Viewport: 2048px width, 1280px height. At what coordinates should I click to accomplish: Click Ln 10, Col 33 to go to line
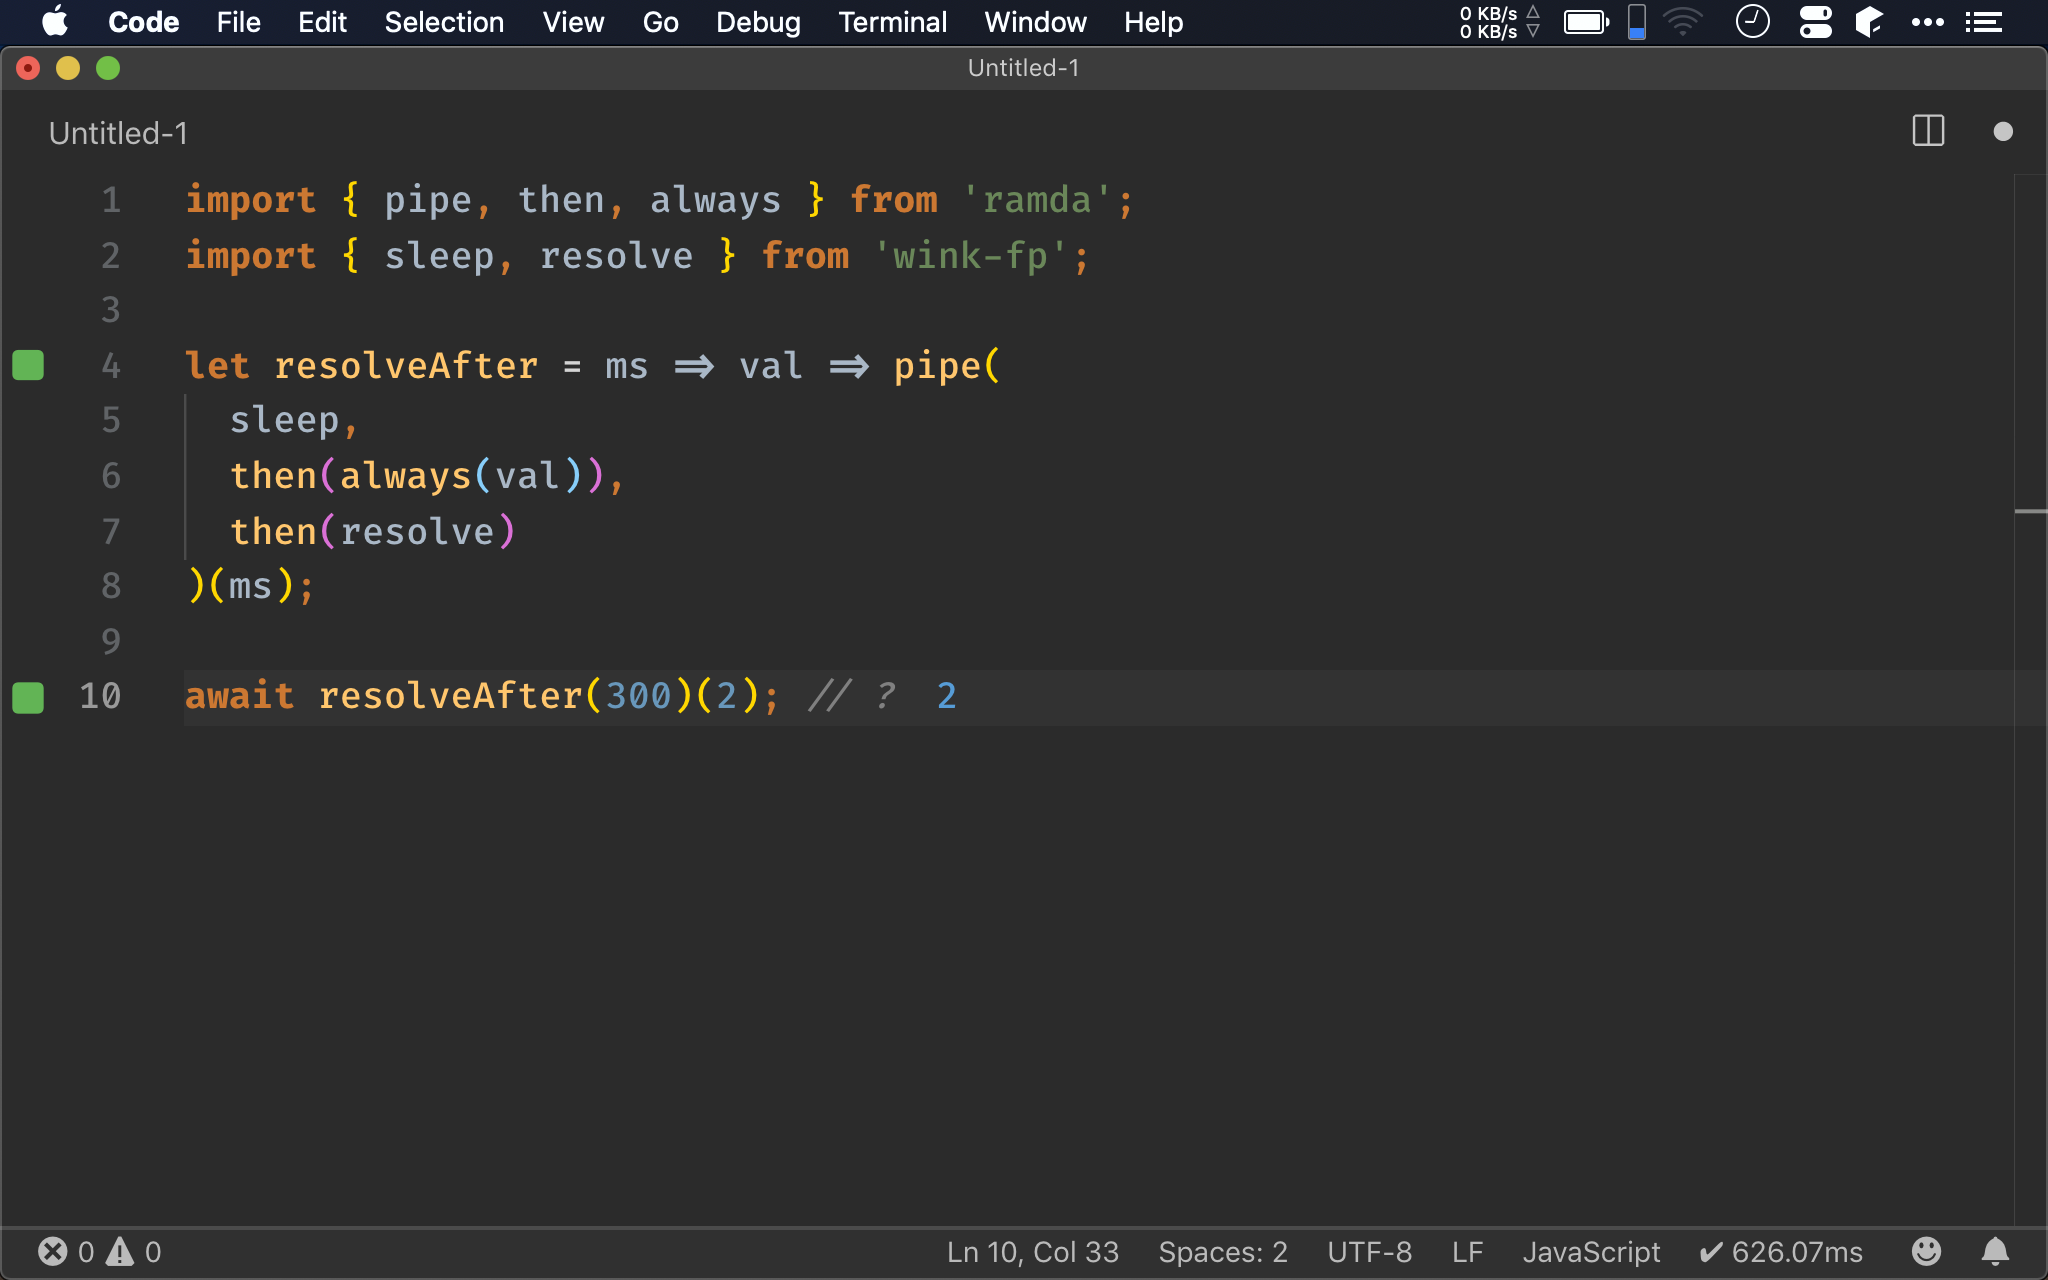point(1033,1252)
